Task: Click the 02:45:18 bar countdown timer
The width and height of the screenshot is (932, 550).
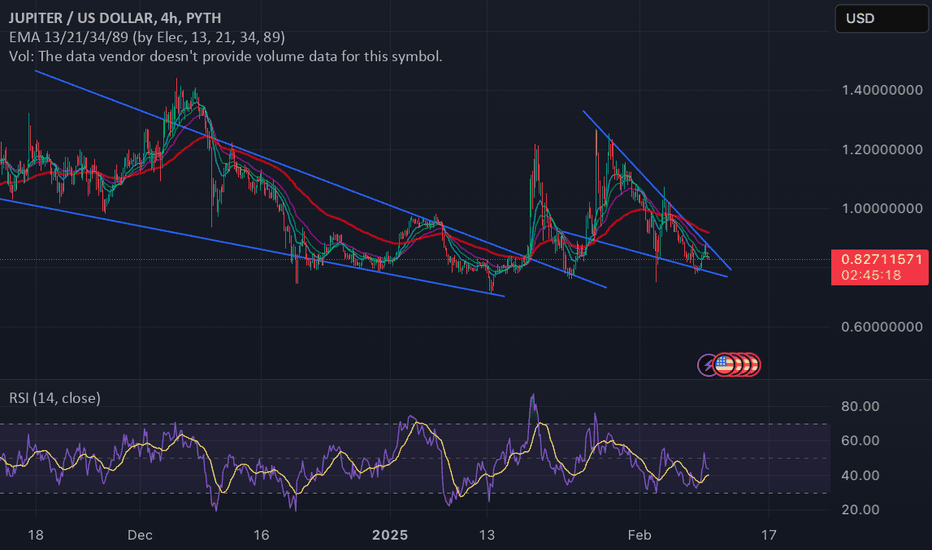Action: coord(872,275)
